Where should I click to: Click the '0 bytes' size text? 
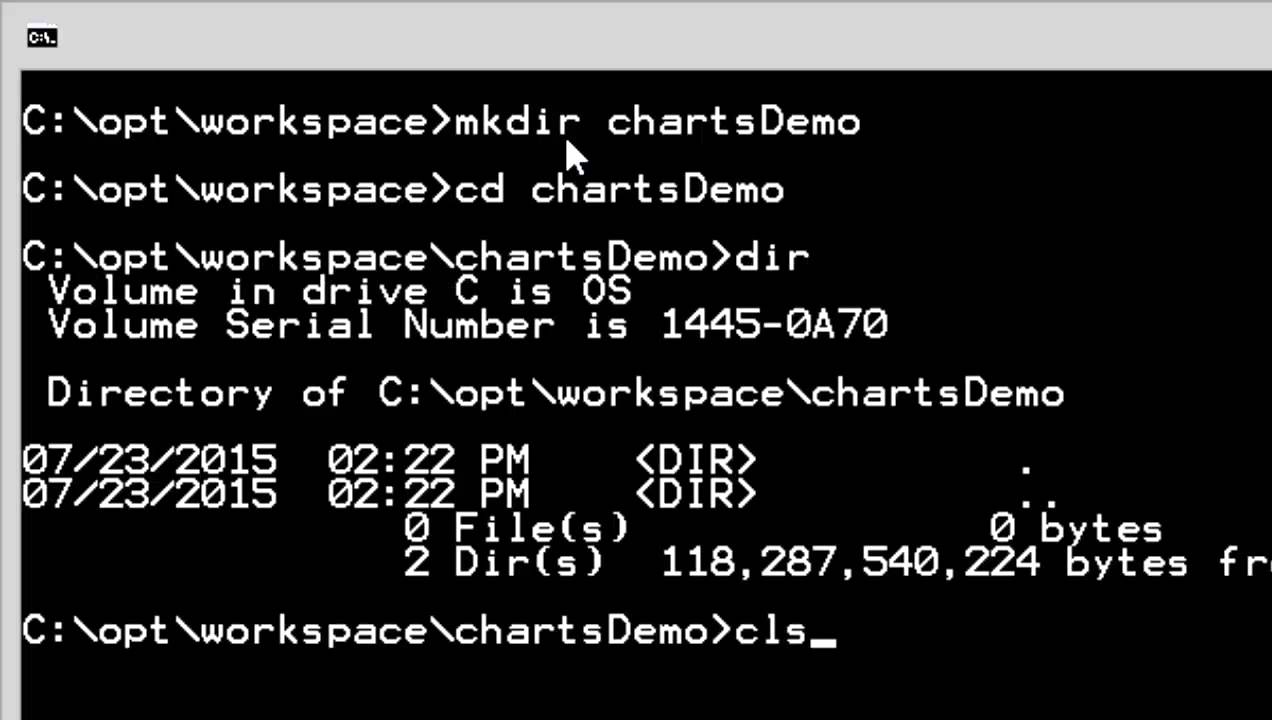coord(1076,528)
